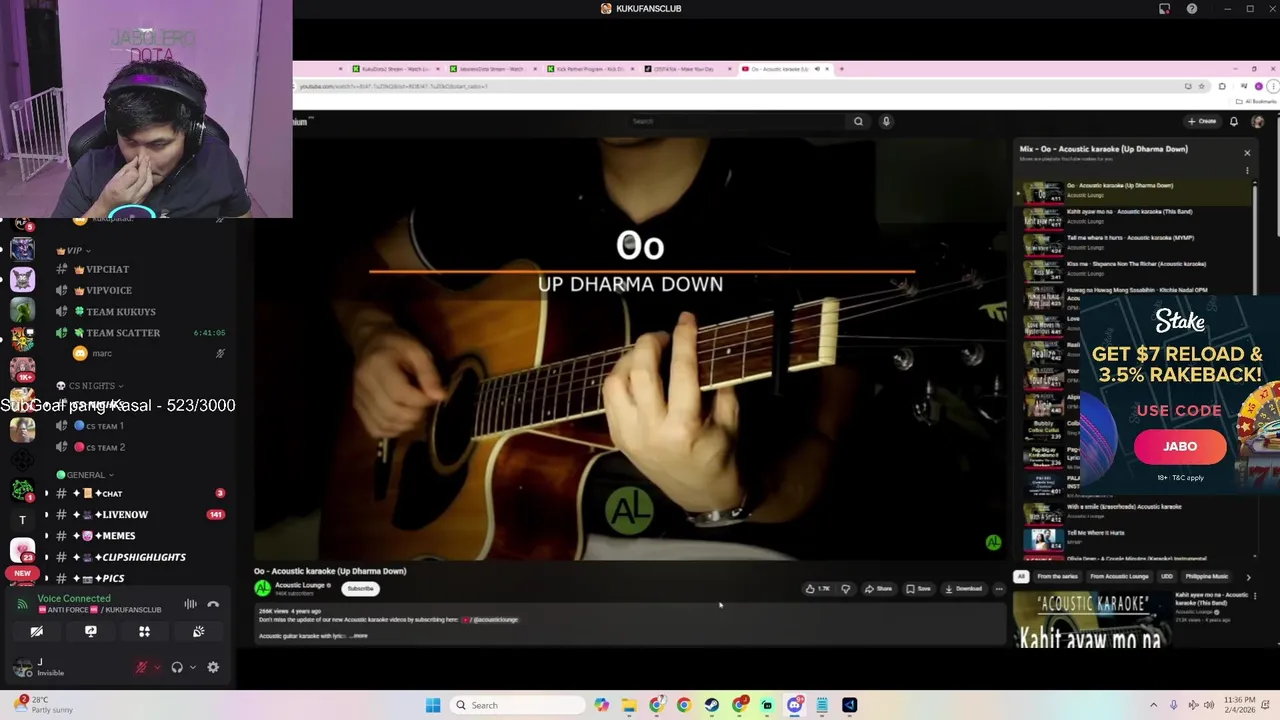The width and height of the screenshot is (1280, 720).
Task: Collapse the GENERAL category
Action: (86, 475)
